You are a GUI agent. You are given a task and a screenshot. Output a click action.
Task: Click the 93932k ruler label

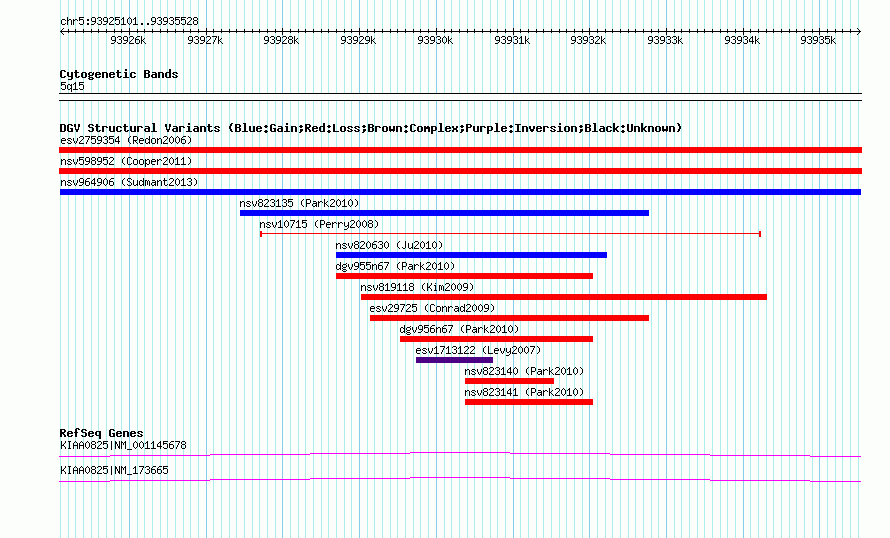coord(588,40)
